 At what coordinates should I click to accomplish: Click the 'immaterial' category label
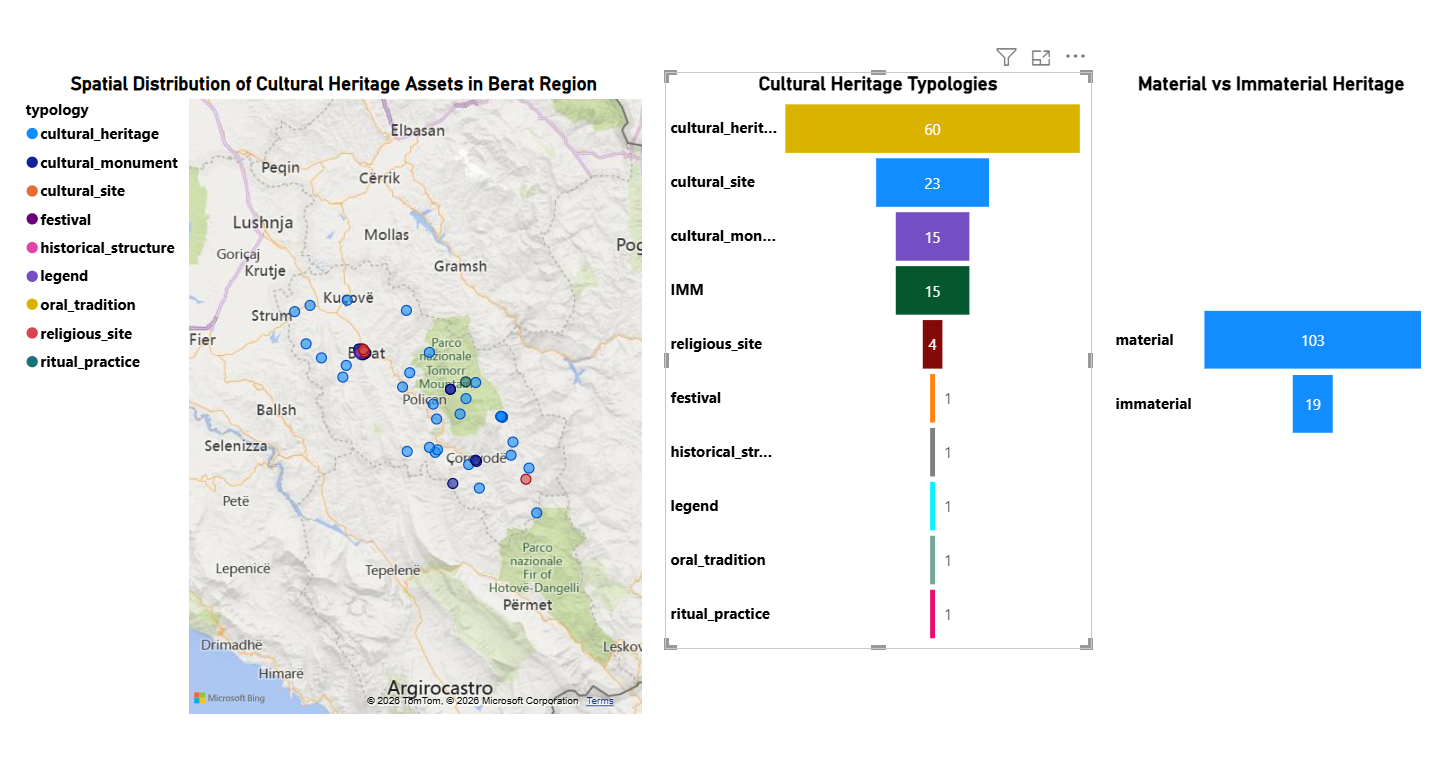(x=1153, y=404)
